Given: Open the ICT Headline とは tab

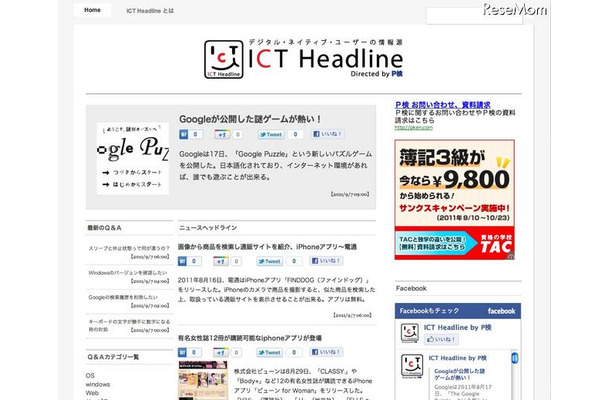Looking at the screenshot, I should coord(150,11).
